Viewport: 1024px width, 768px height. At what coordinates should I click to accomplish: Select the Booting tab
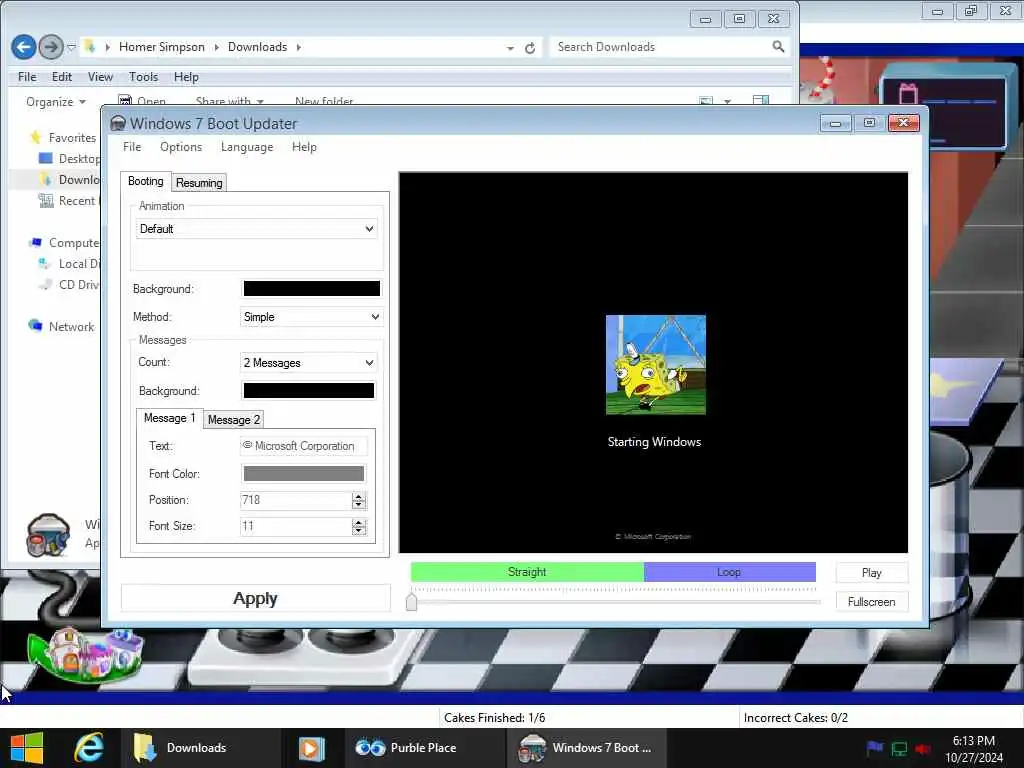point(146,182)
